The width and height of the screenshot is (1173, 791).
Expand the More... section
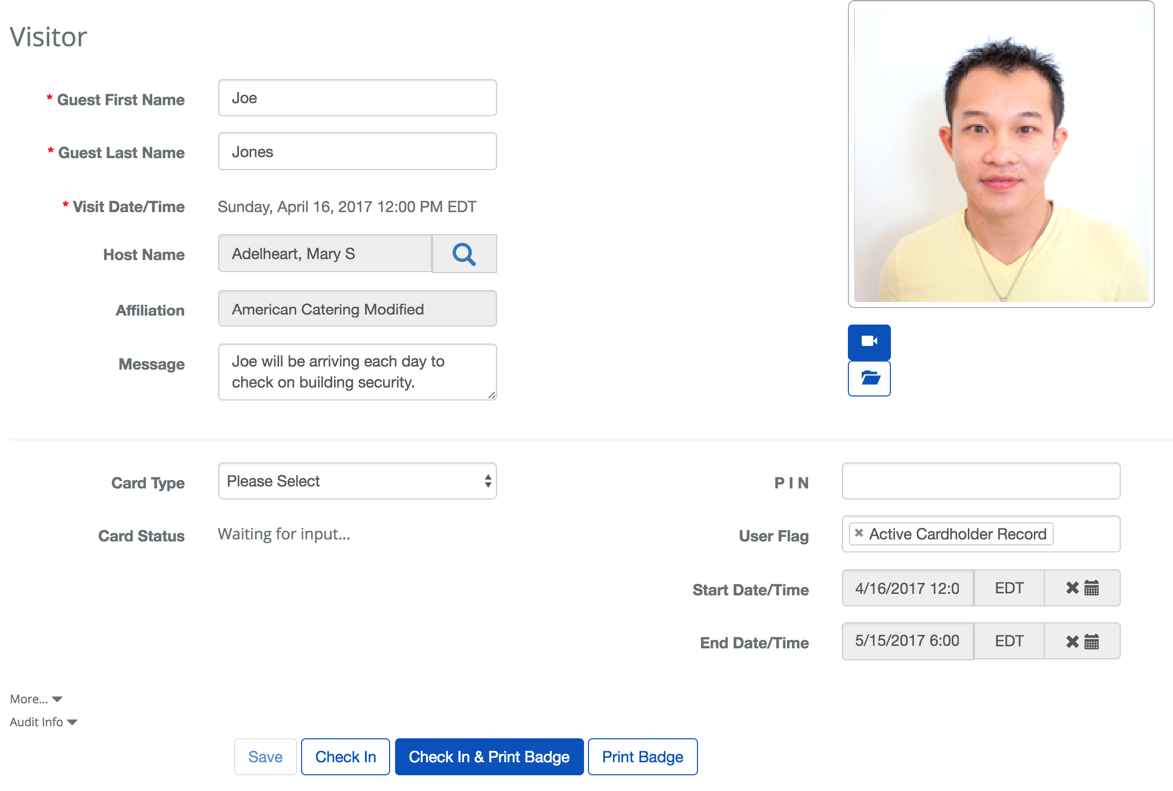[37, 699]
